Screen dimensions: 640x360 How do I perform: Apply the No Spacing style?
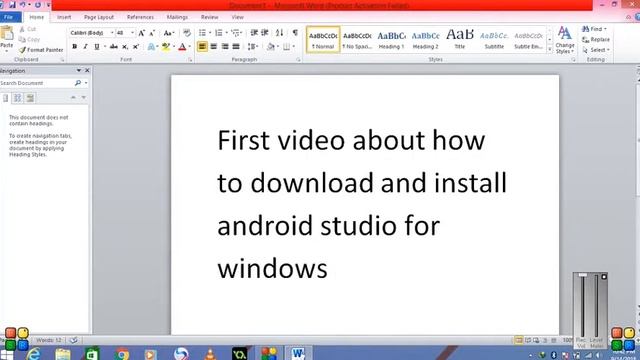coord(357,40)
